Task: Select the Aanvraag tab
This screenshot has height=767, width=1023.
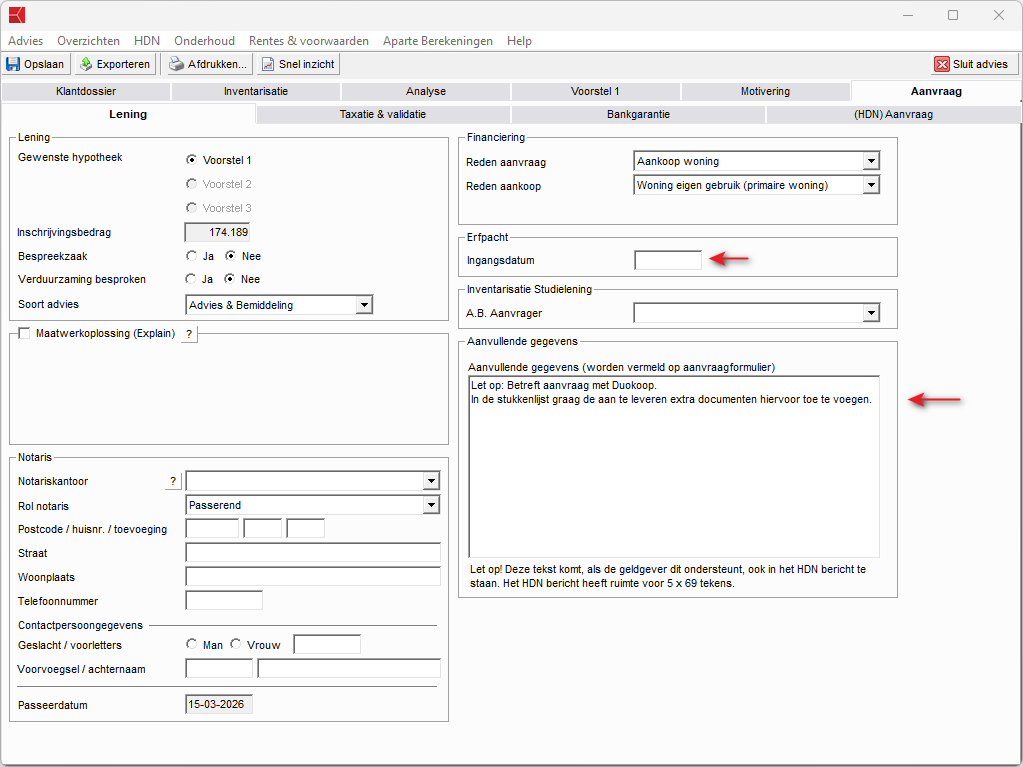Action: click(x=936, y=91)
